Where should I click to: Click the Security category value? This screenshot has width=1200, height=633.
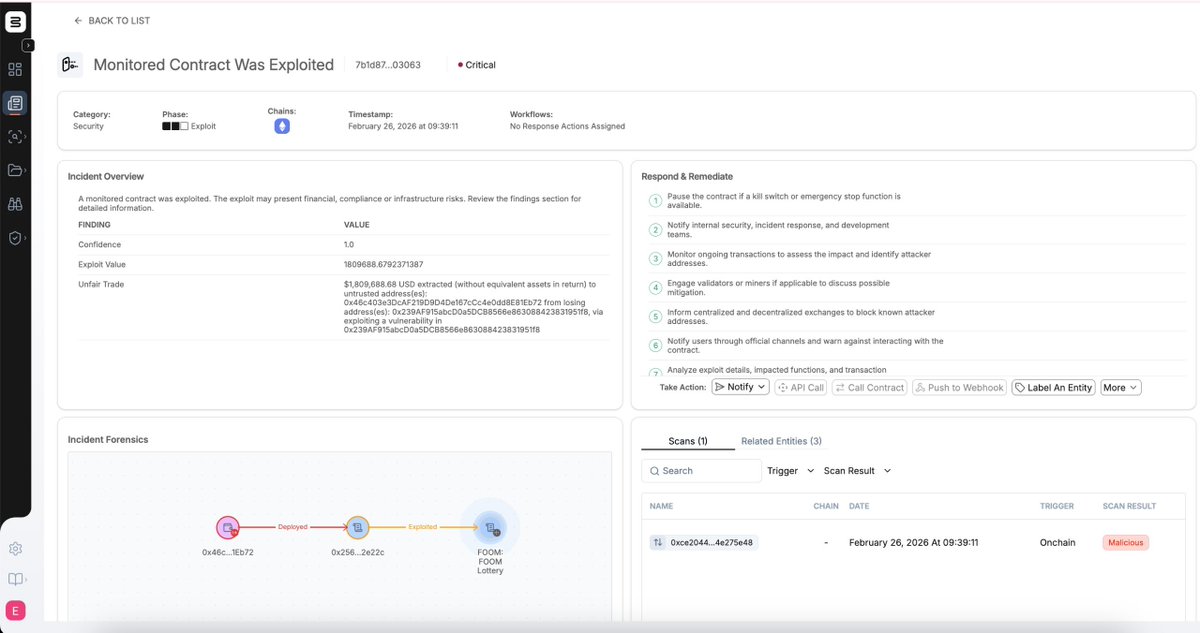click(88, 127)
